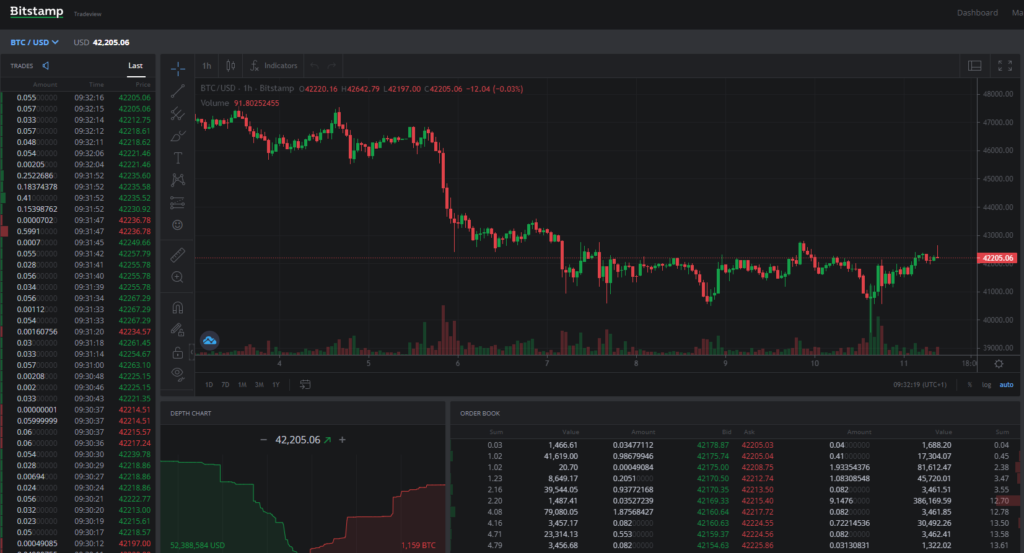1024x553 pixels.
Task: Expand the BTC / USD pair dropdown
Action: (x=35, y=42)
